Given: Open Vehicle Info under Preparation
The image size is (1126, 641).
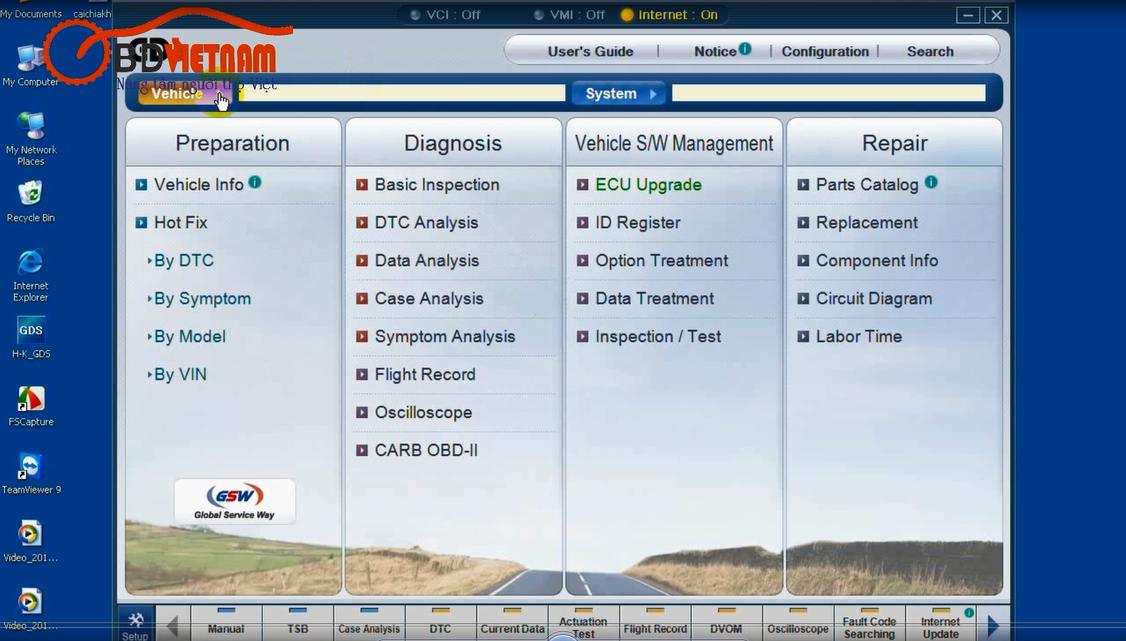Looking at the screenshot, I should [x=199, y=184].
